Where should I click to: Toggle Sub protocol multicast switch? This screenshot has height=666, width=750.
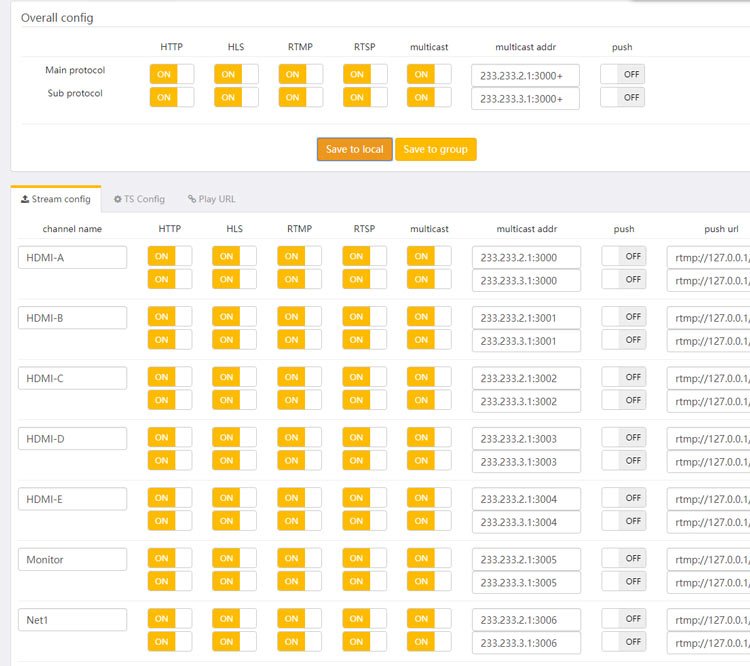pos(429,97)
